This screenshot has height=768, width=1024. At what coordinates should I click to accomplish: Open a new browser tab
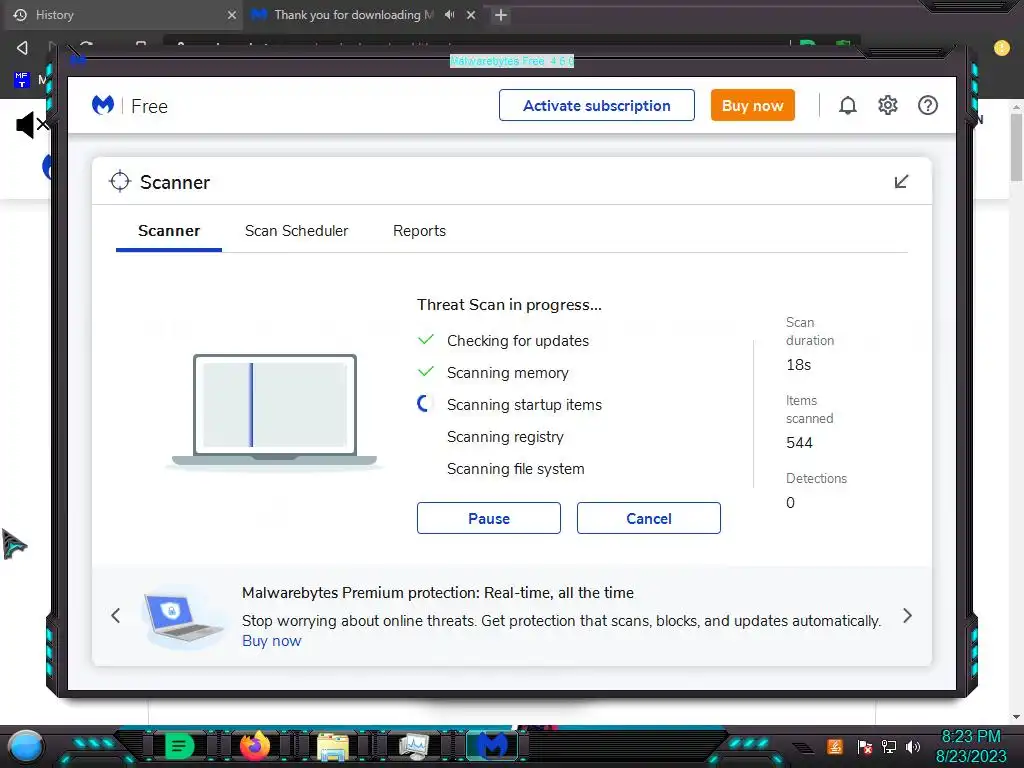(500, 15)
